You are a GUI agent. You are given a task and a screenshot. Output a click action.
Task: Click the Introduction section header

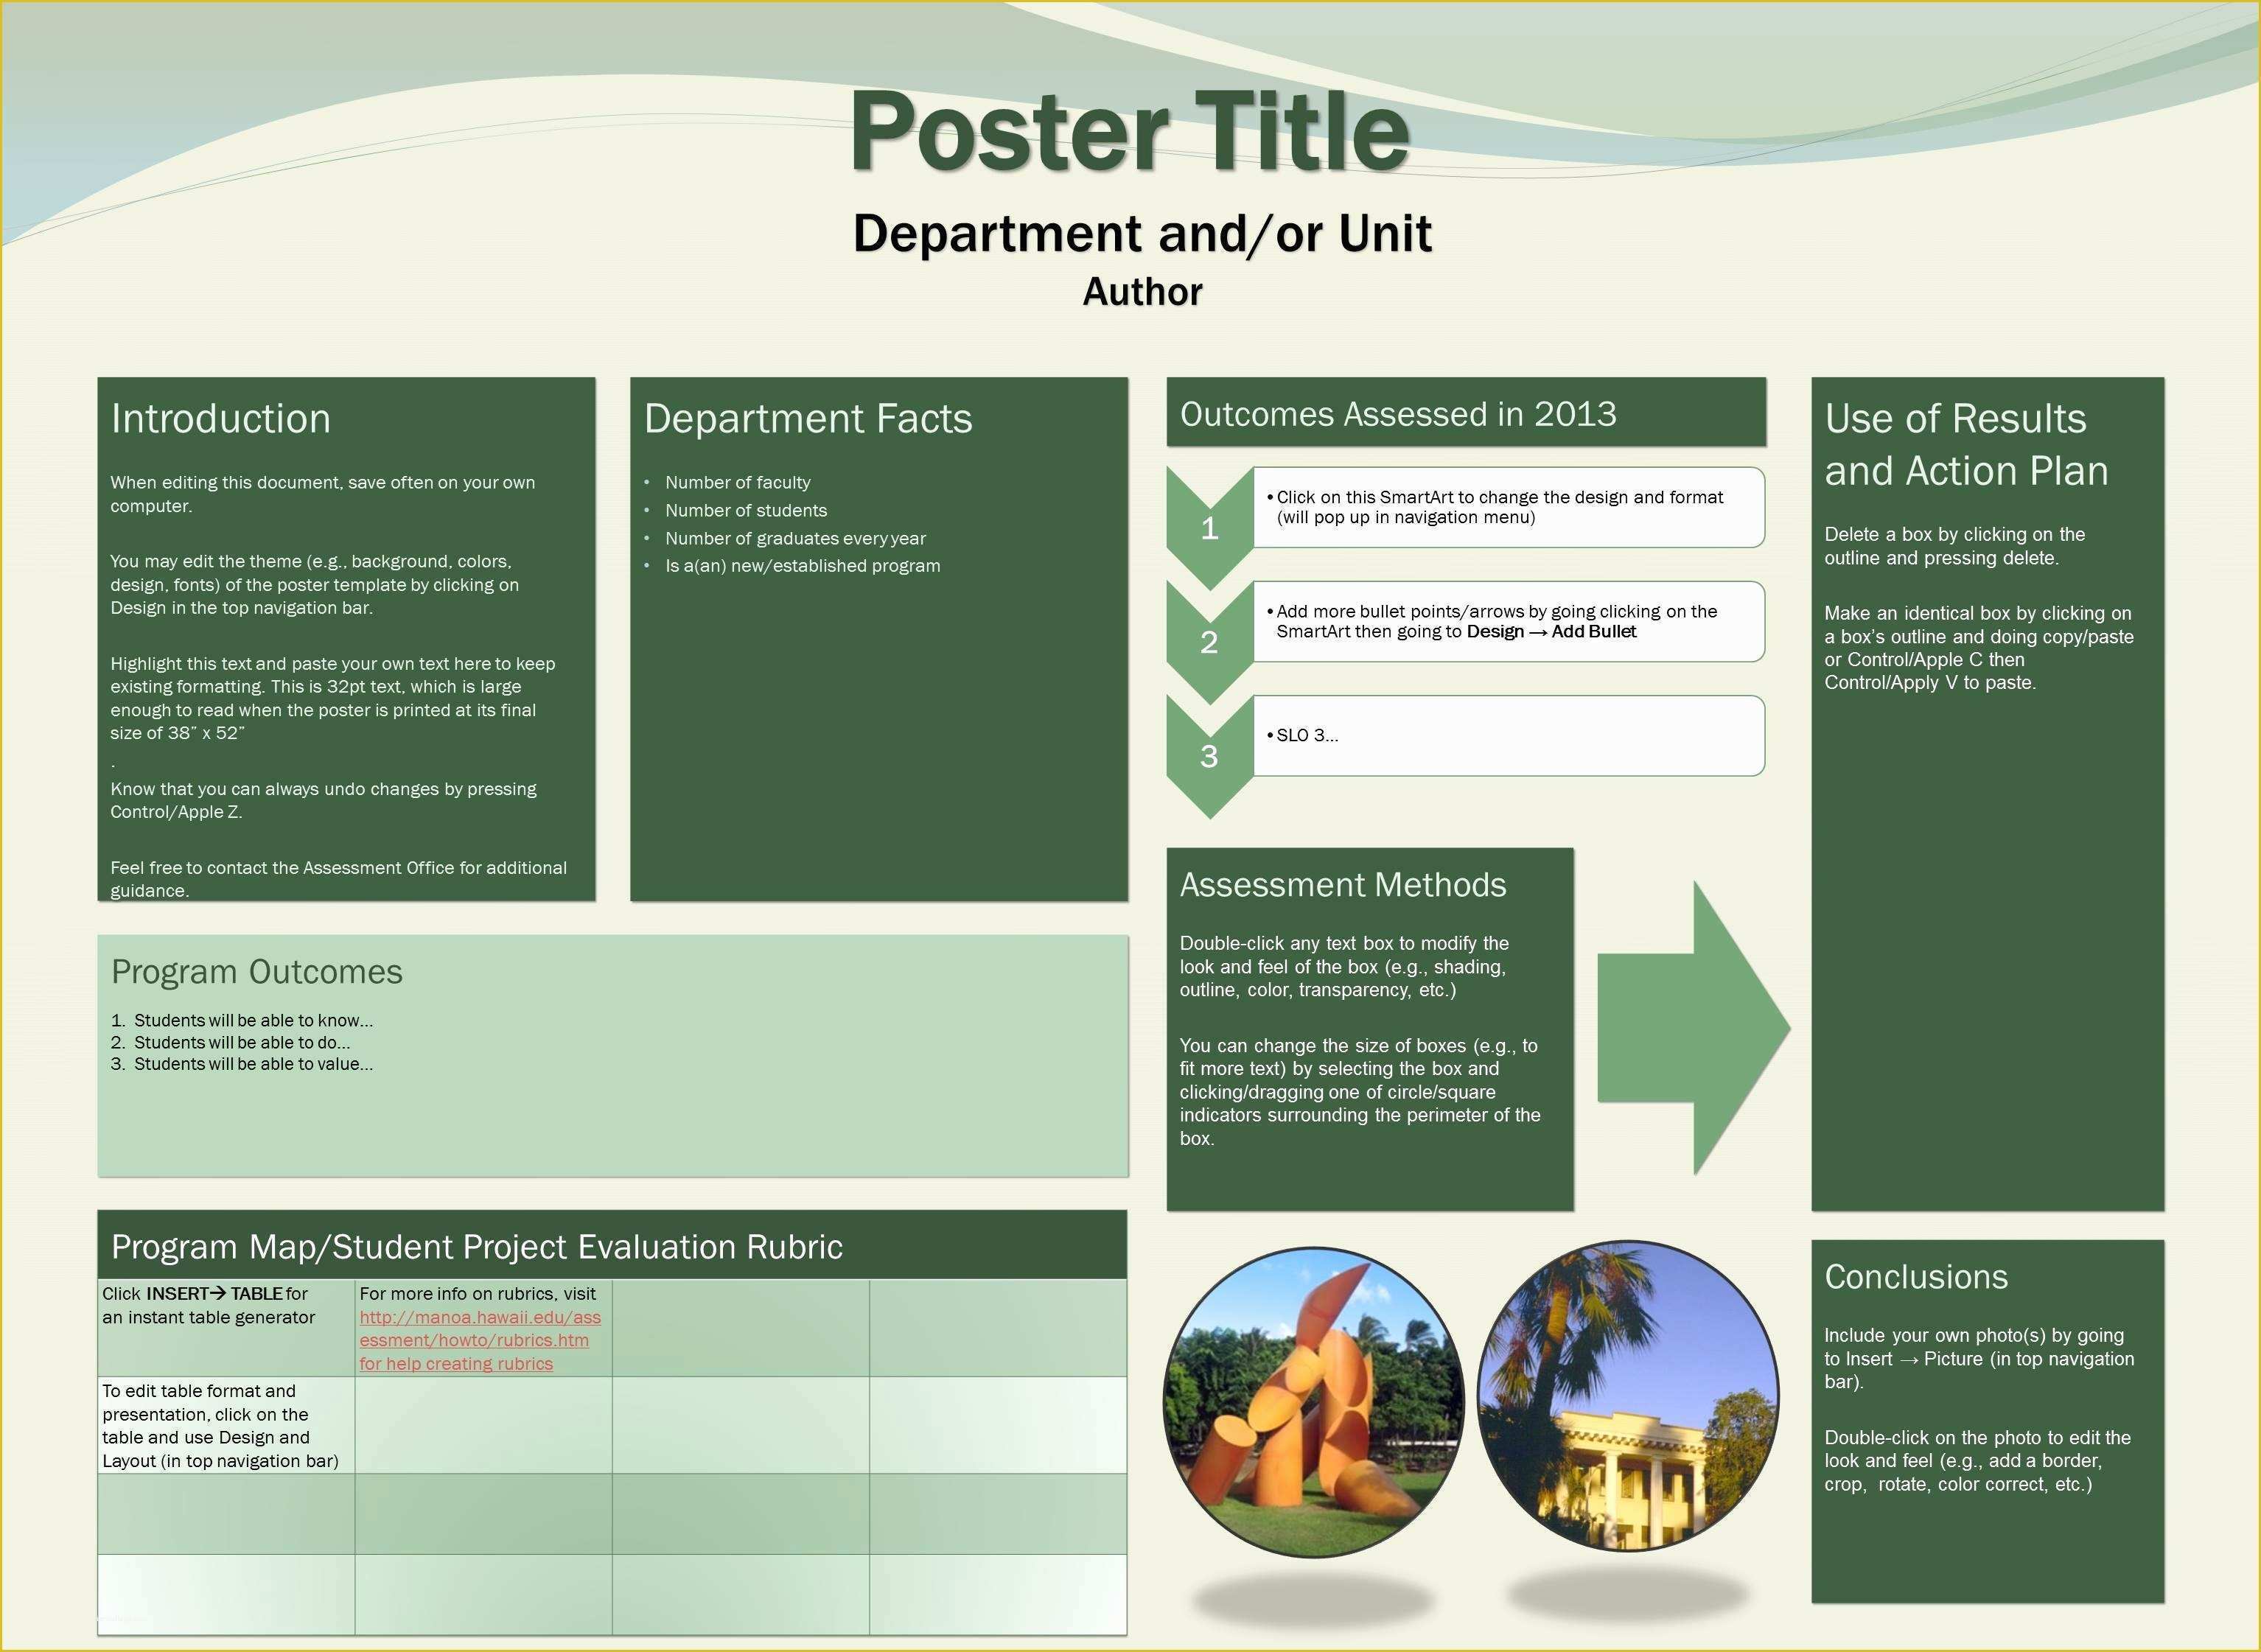coord(221,419)
